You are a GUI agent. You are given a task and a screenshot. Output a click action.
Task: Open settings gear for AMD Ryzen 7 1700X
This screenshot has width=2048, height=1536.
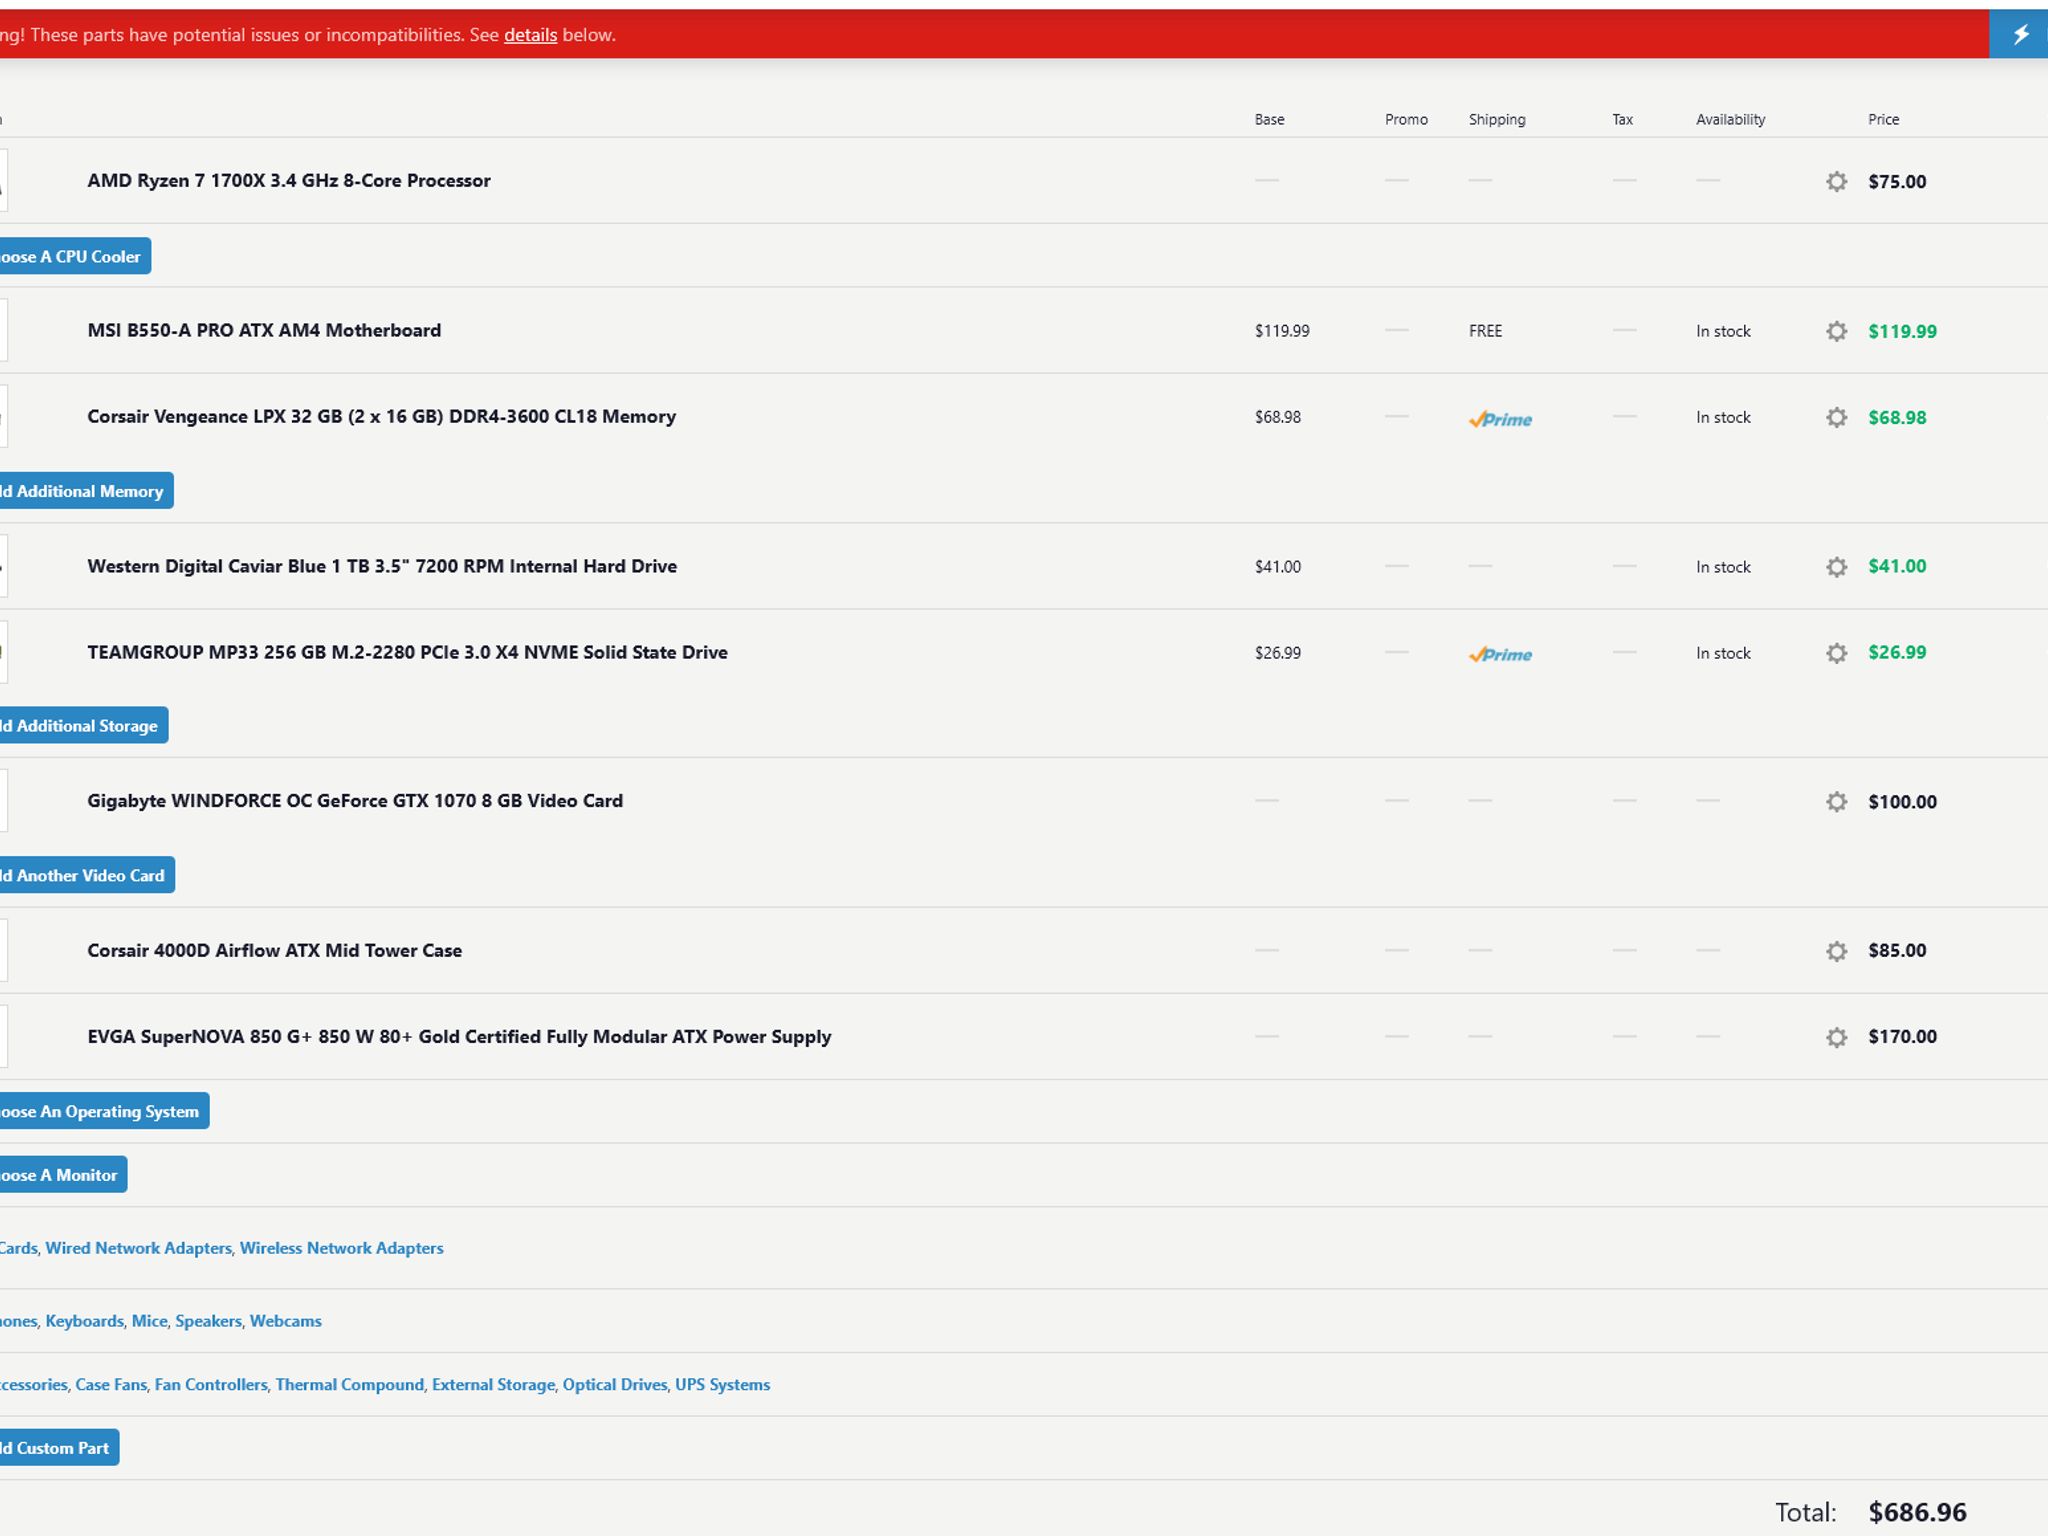(x=1836, y=181)
